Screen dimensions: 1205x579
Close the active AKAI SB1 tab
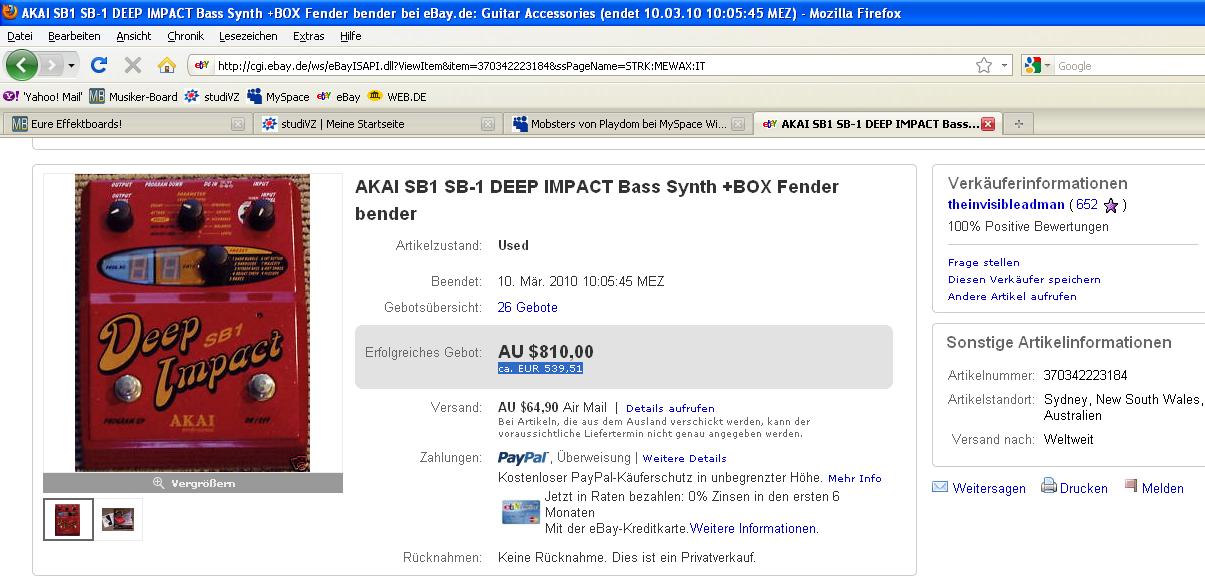click(x=988, y=124)
